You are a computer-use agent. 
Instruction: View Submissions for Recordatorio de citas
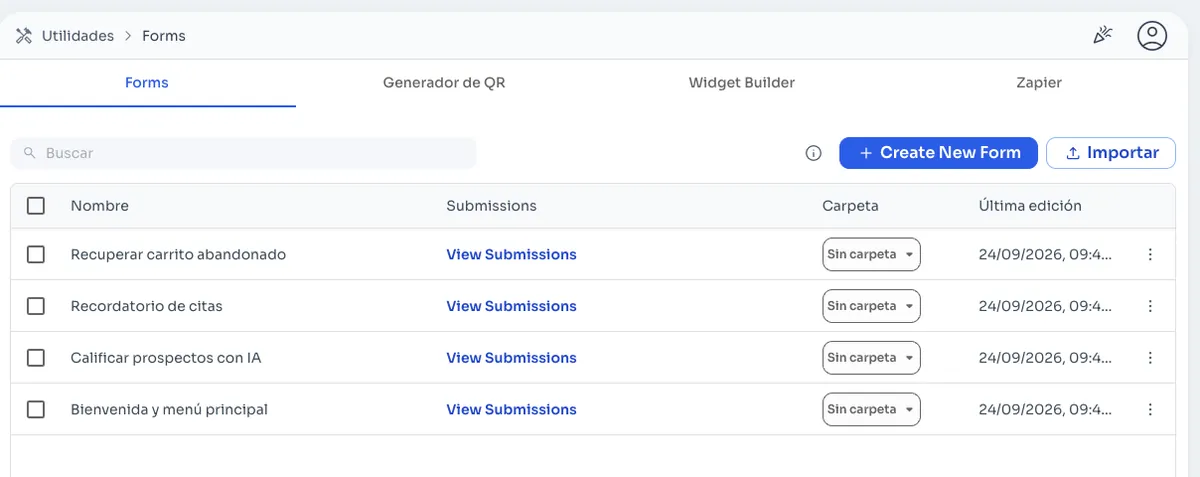click(511, 306)
